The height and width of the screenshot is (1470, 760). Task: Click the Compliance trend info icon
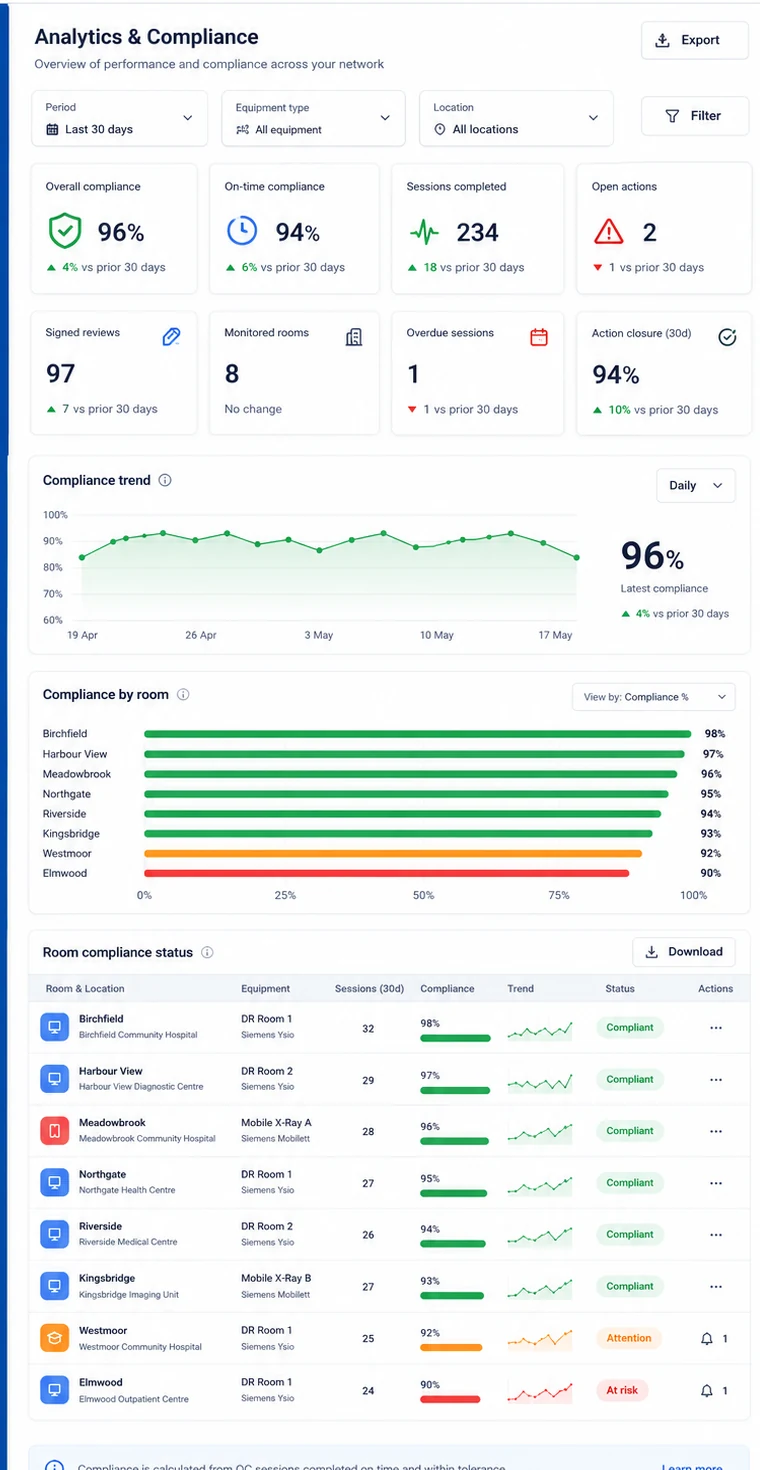click(165, 480)
